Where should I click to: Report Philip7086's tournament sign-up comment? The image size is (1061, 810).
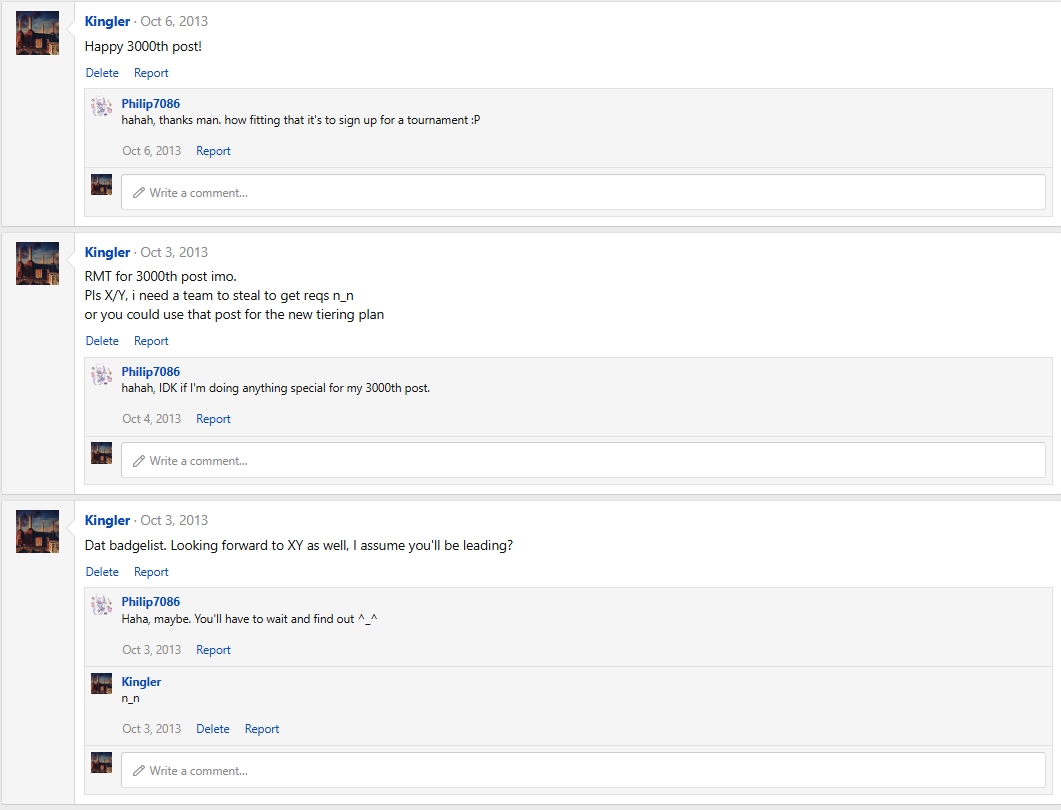click(213, 151)
